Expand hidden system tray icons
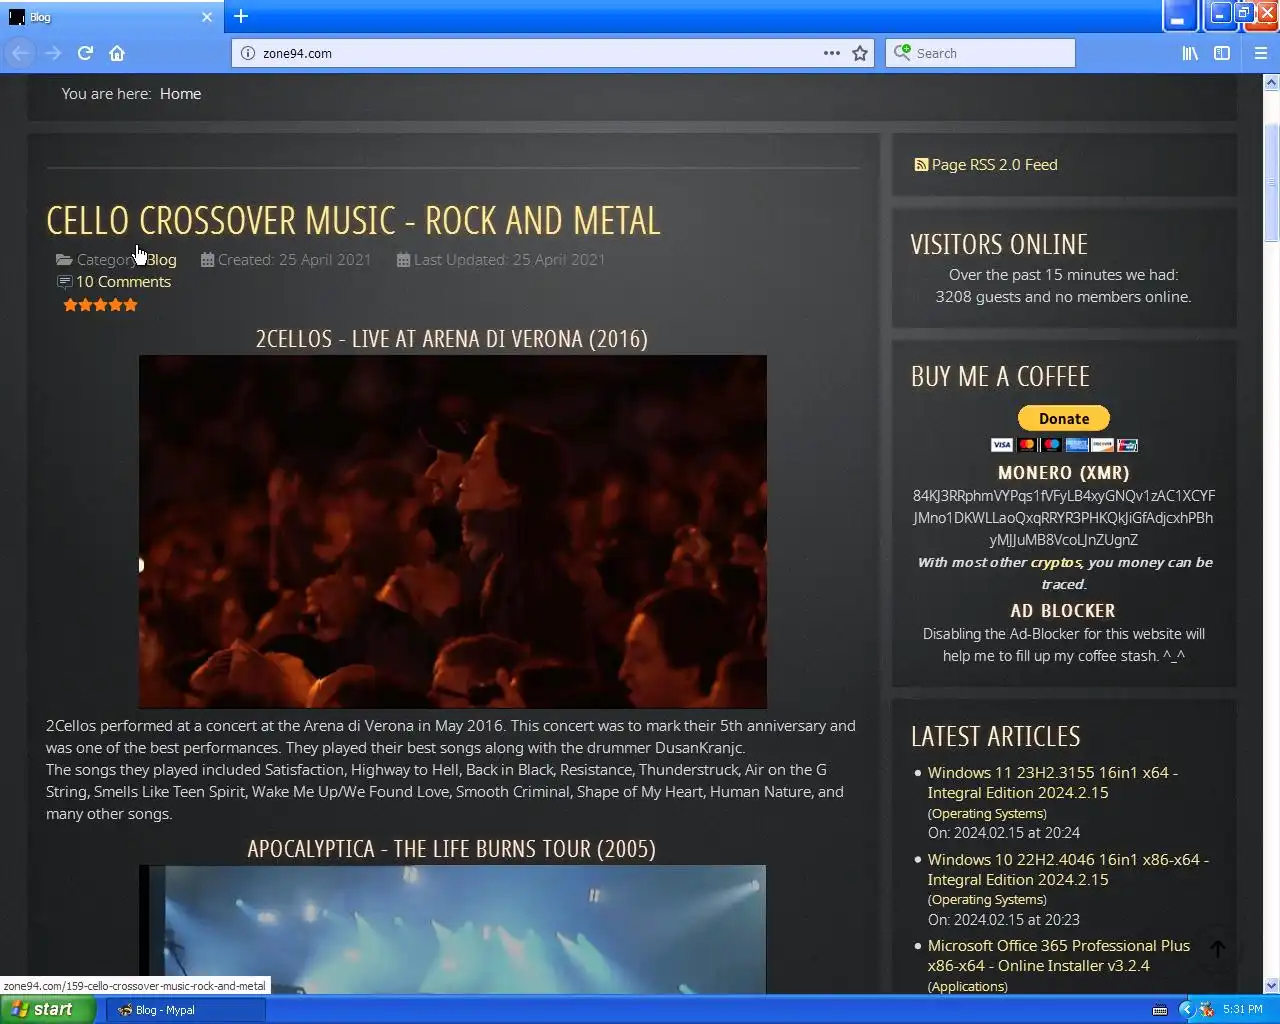1280x1024 pixels. pyautogui.click(x=1186, y=1010)
